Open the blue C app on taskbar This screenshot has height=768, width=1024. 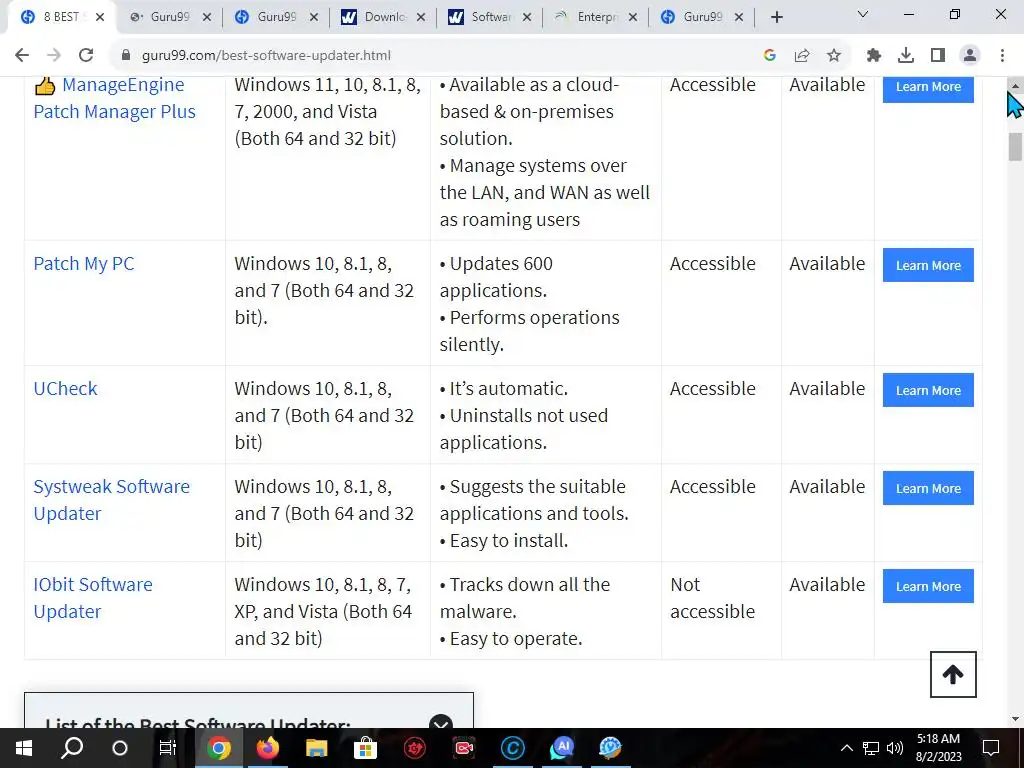[x=513, y=748]
